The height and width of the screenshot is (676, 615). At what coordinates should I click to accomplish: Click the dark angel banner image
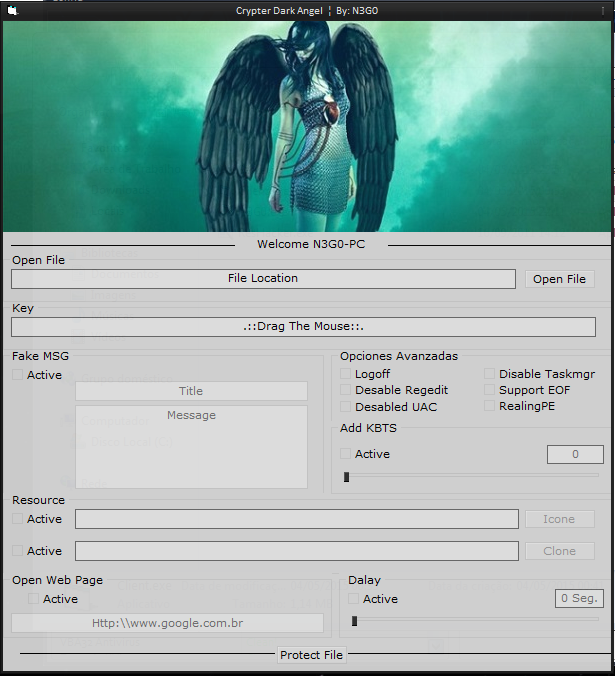307,126
